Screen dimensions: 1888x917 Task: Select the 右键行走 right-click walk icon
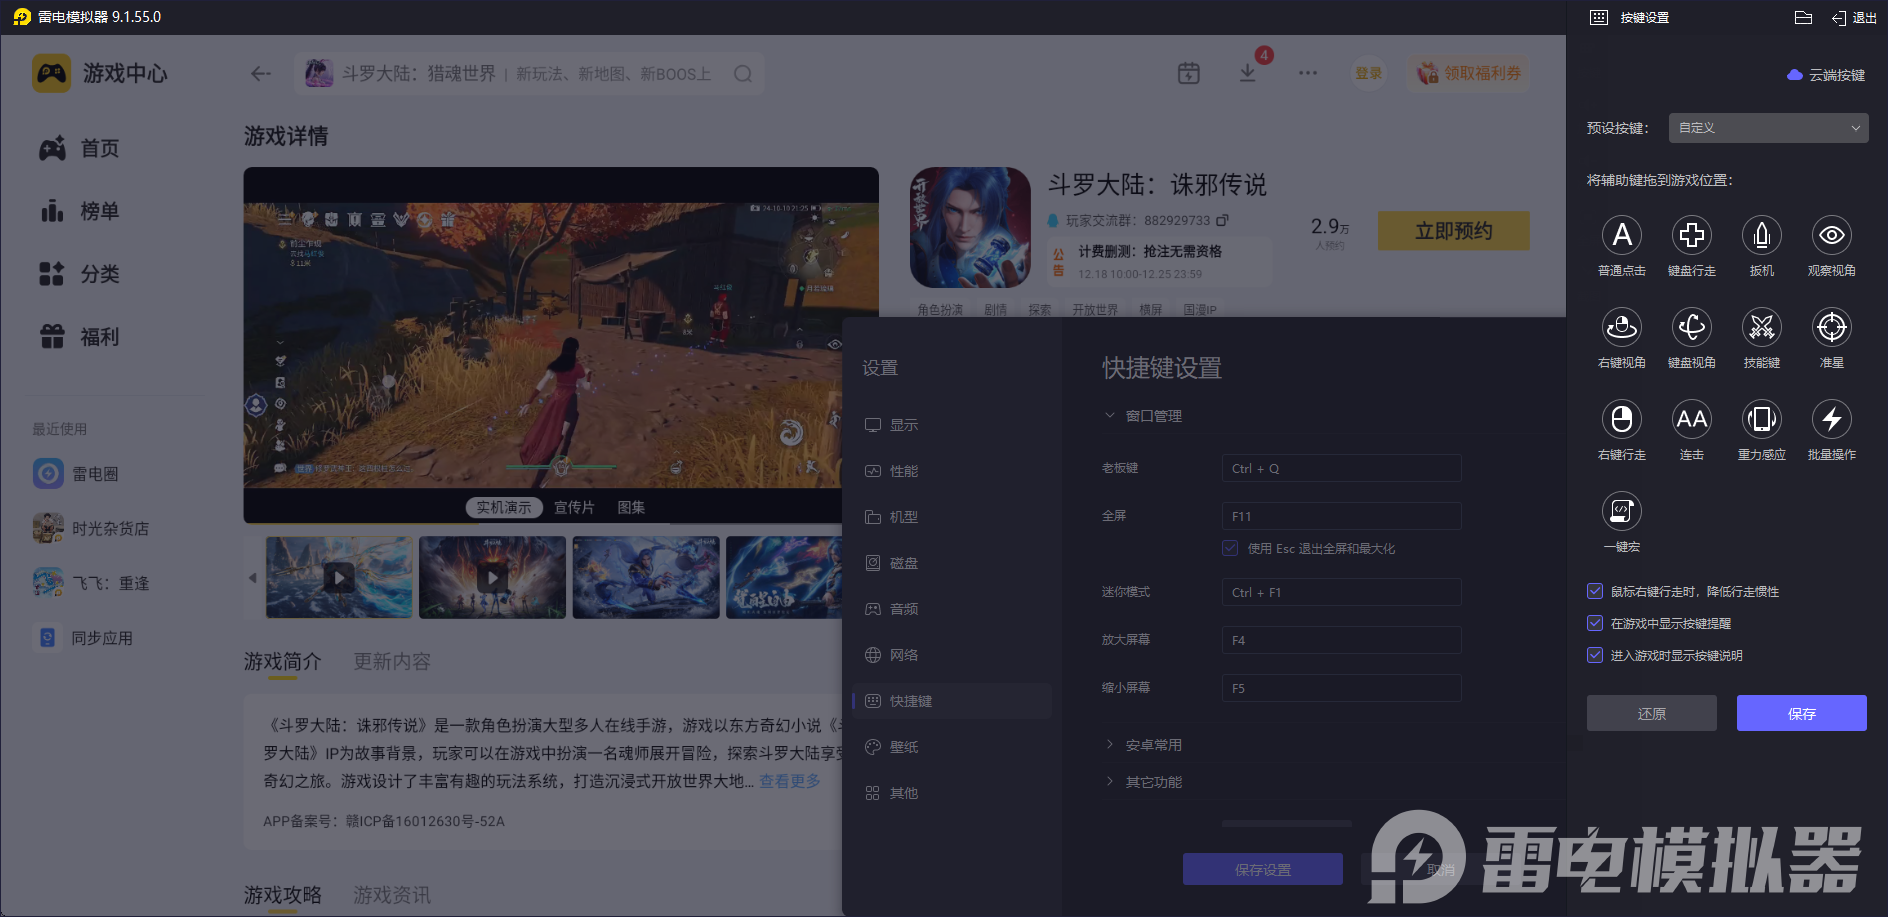point(1622,419)
